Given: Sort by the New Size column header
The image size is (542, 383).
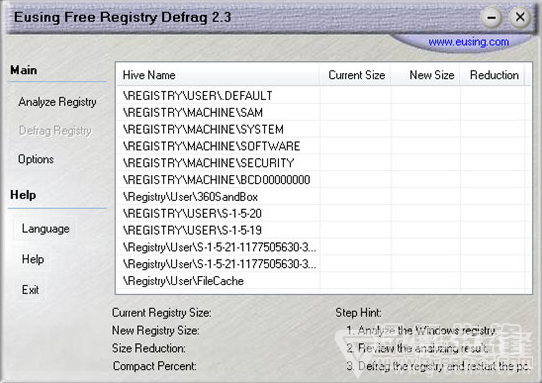Looking at the screenshot, I should pos(426,75).
